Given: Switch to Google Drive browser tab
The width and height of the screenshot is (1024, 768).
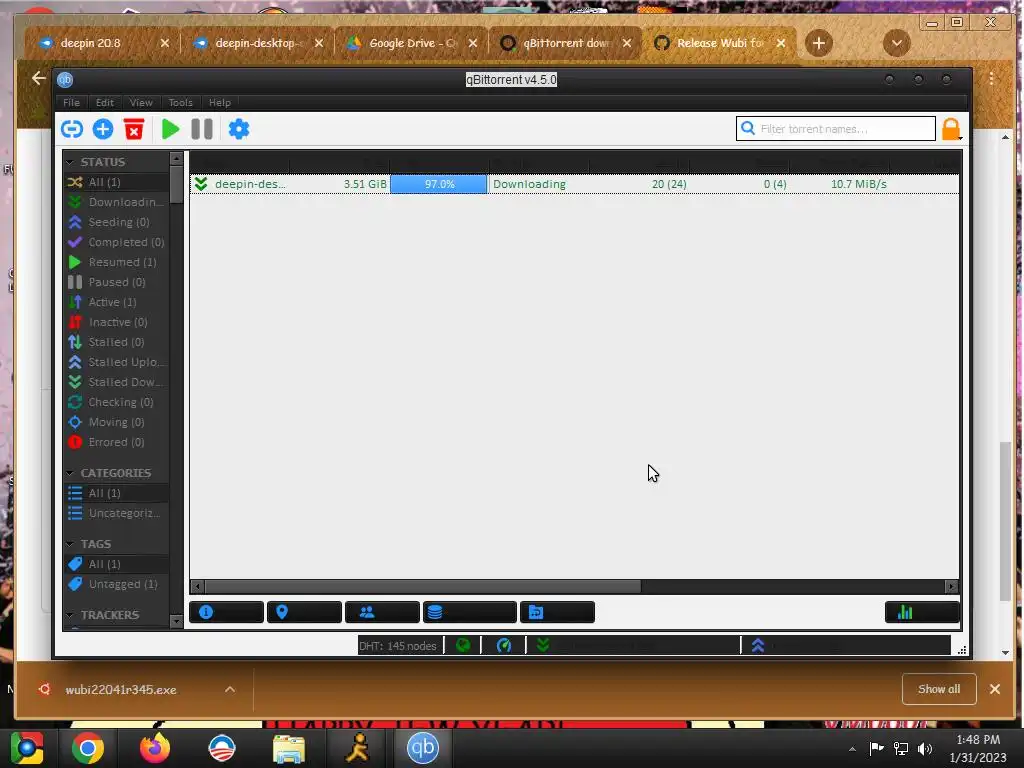Looking at the screenshot, I should [x=411, y=43].
